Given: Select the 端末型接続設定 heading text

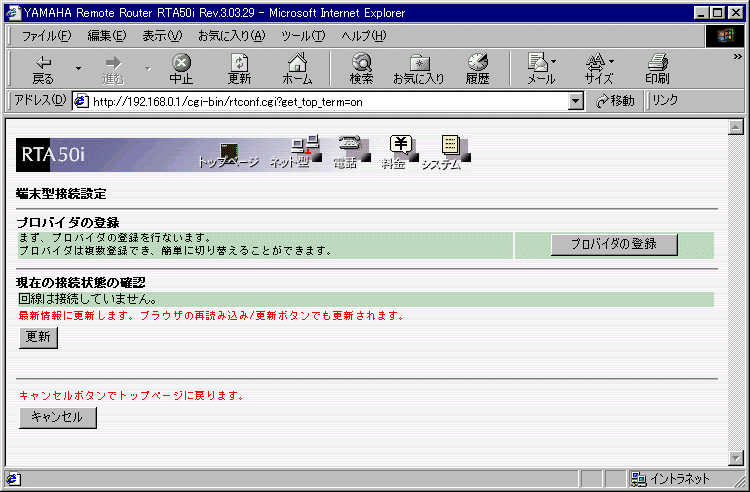Looking at the screenshot, I should point(61,194).
